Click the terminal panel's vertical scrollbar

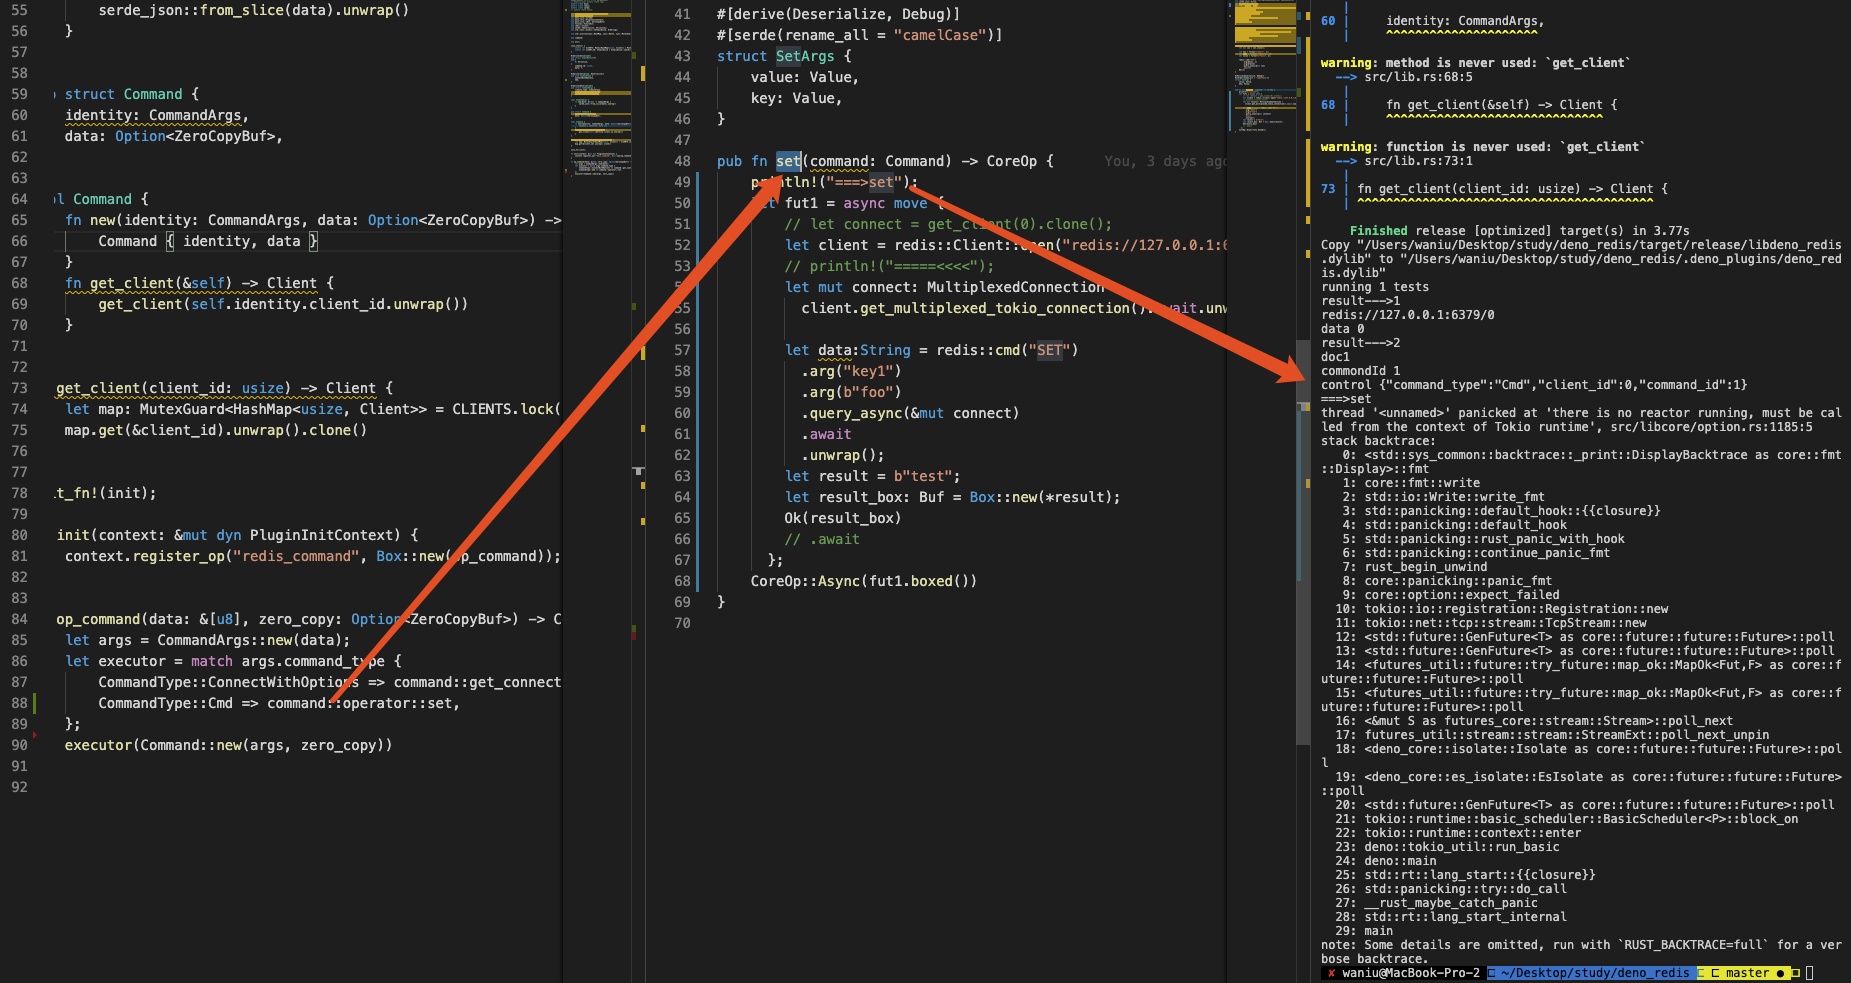[1303, 540]
